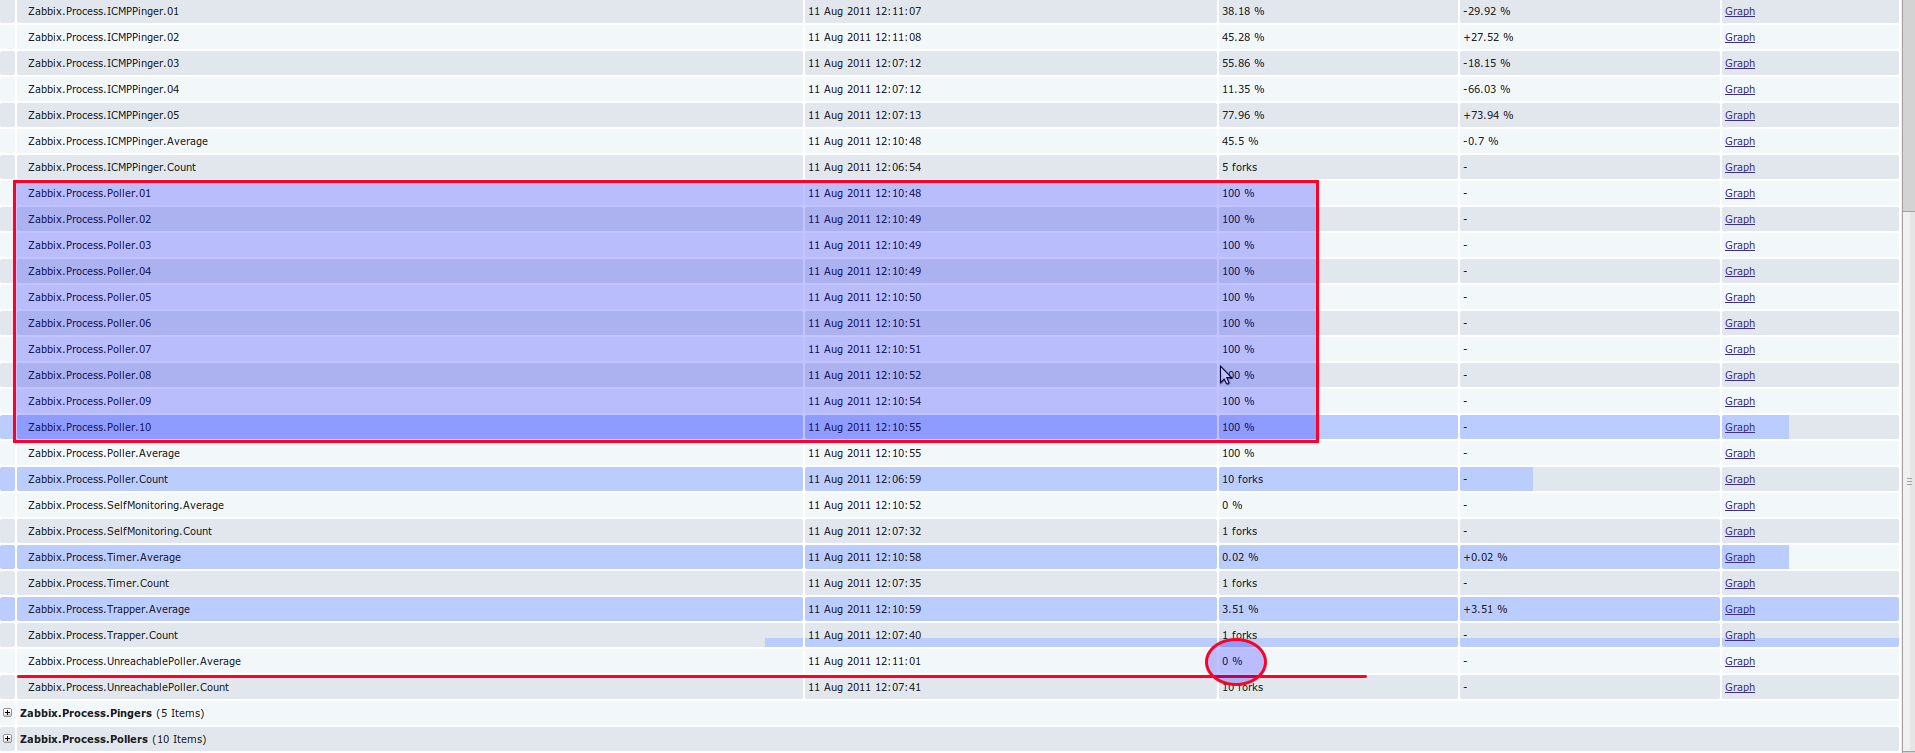Open Graph for Zabbix.Process.Trapper.Count

click(x=1739, y=635)
